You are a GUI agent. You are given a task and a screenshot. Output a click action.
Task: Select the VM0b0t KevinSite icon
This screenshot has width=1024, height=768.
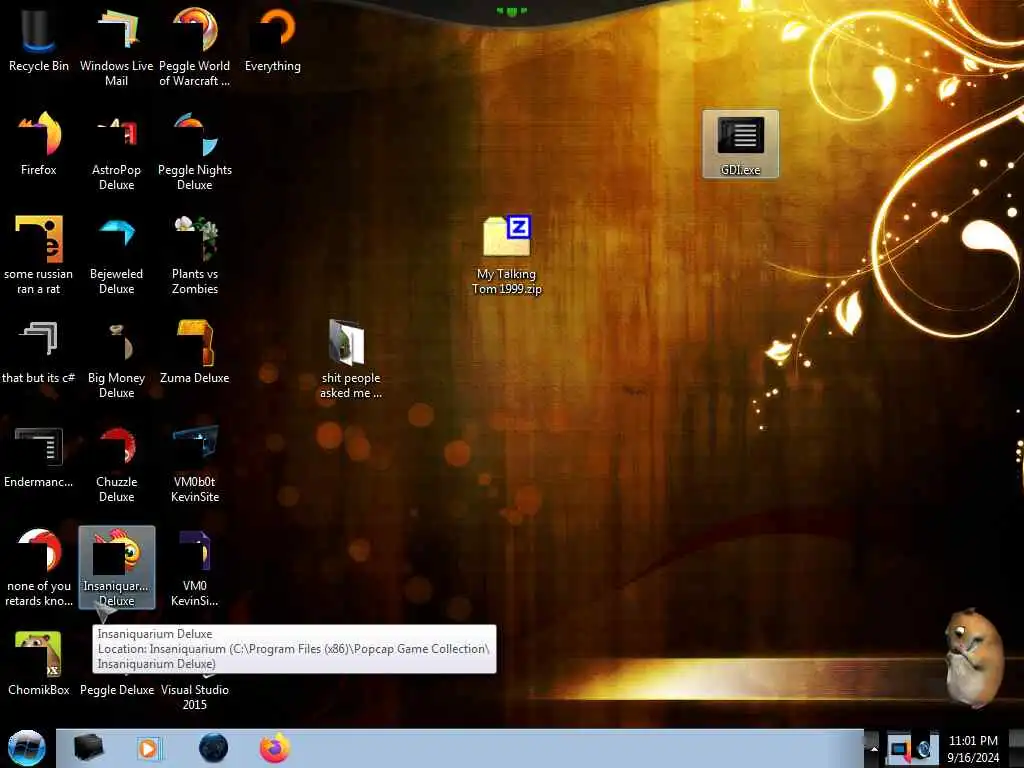pos(195,464)
